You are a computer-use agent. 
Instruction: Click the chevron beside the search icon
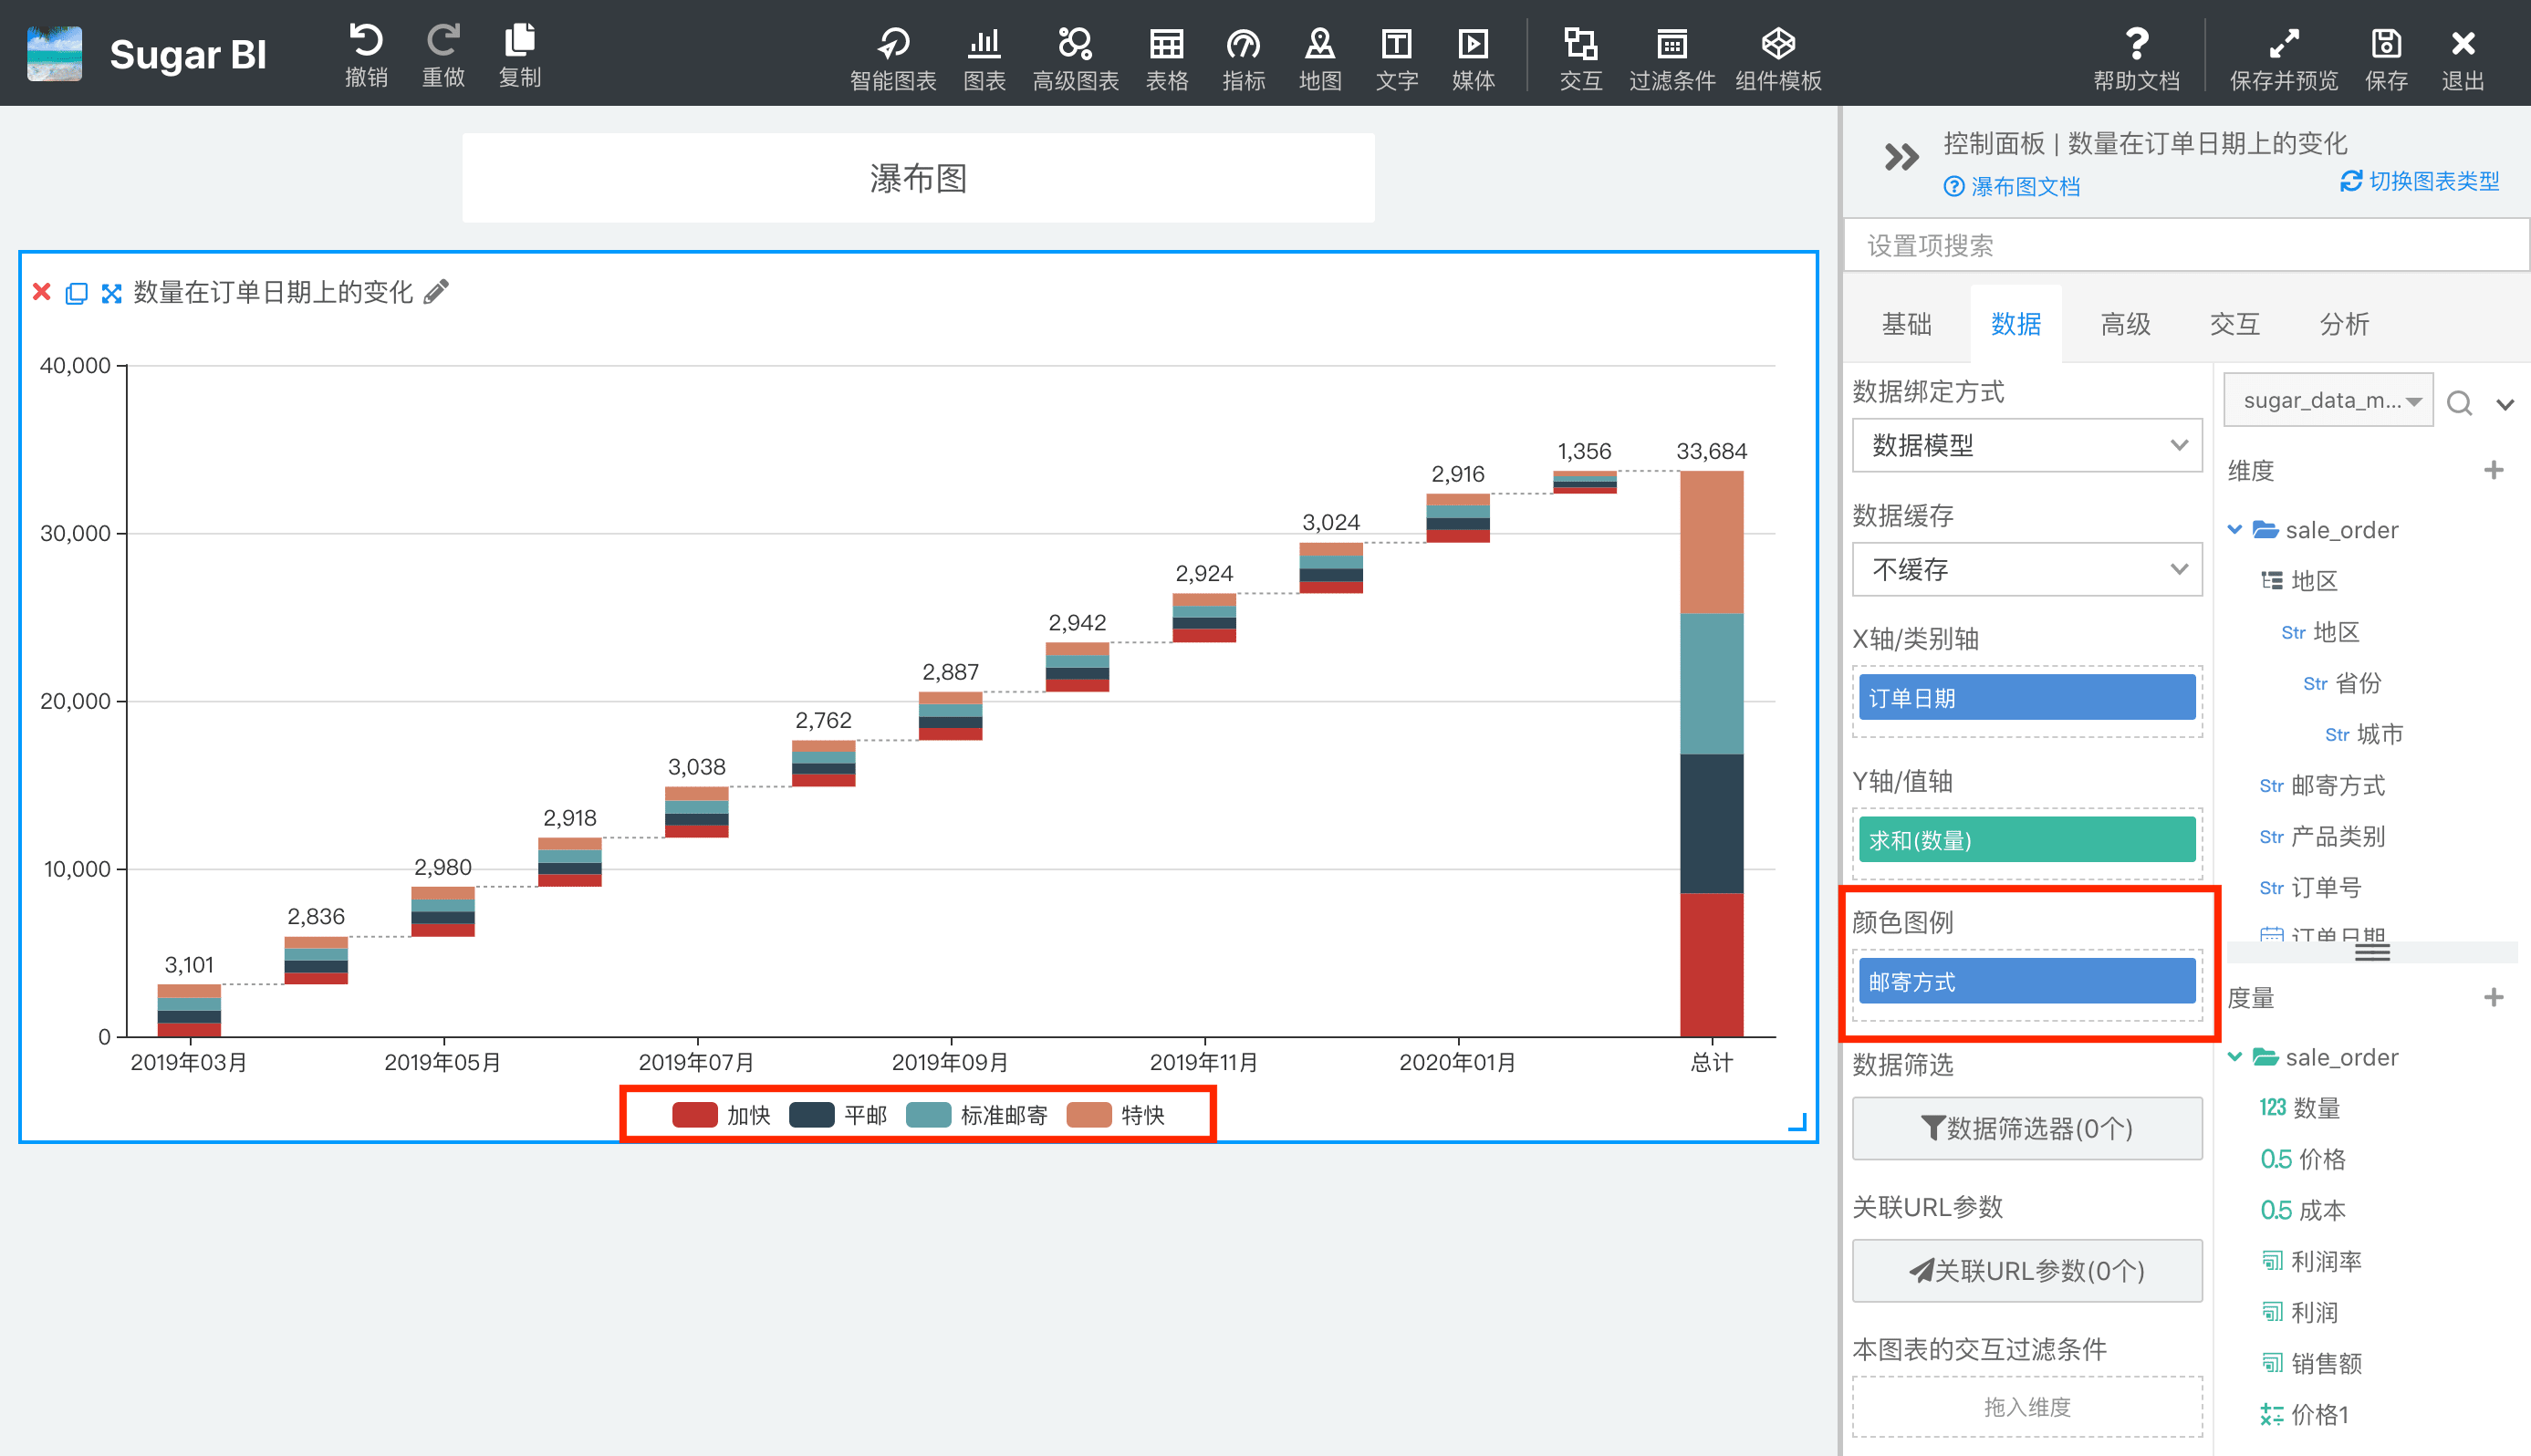pyautogui.click(x=2505, y=404)
